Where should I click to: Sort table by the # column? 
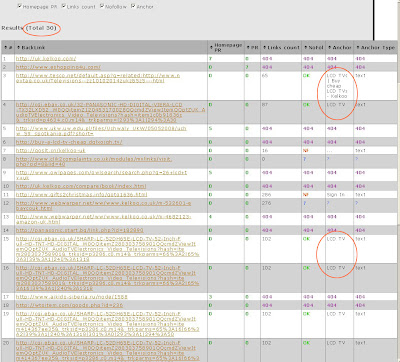point(8,48)
